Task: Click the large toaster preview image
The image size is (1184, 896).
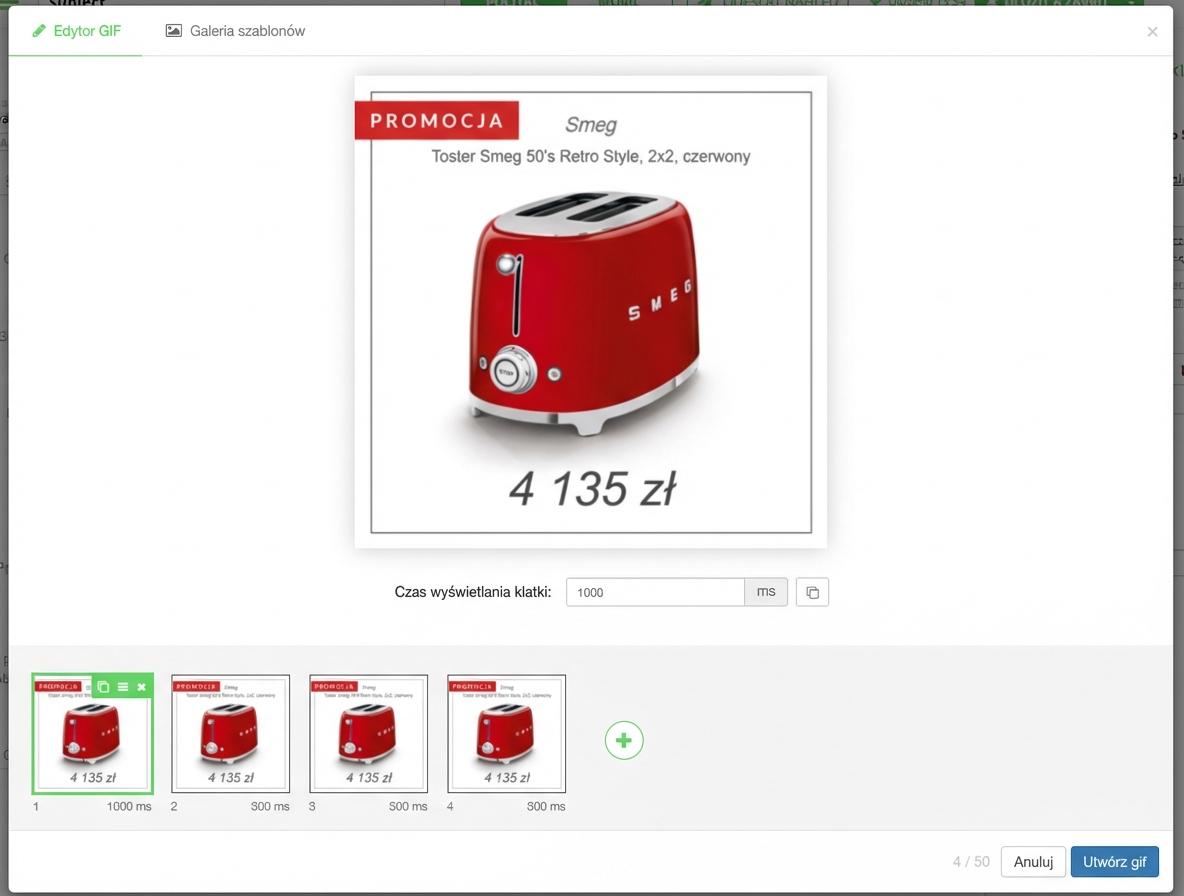Action: coord(590,312)
